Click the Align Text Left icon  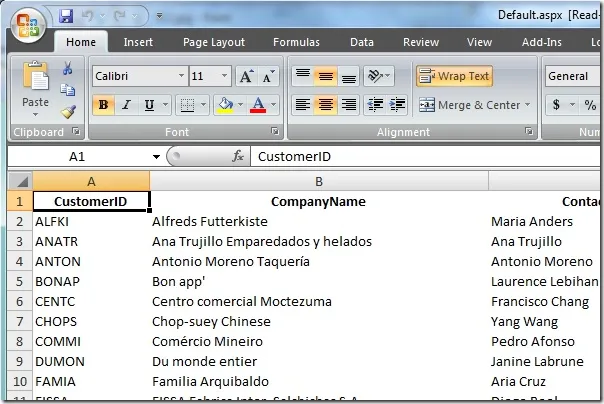[x=302, y=105]
